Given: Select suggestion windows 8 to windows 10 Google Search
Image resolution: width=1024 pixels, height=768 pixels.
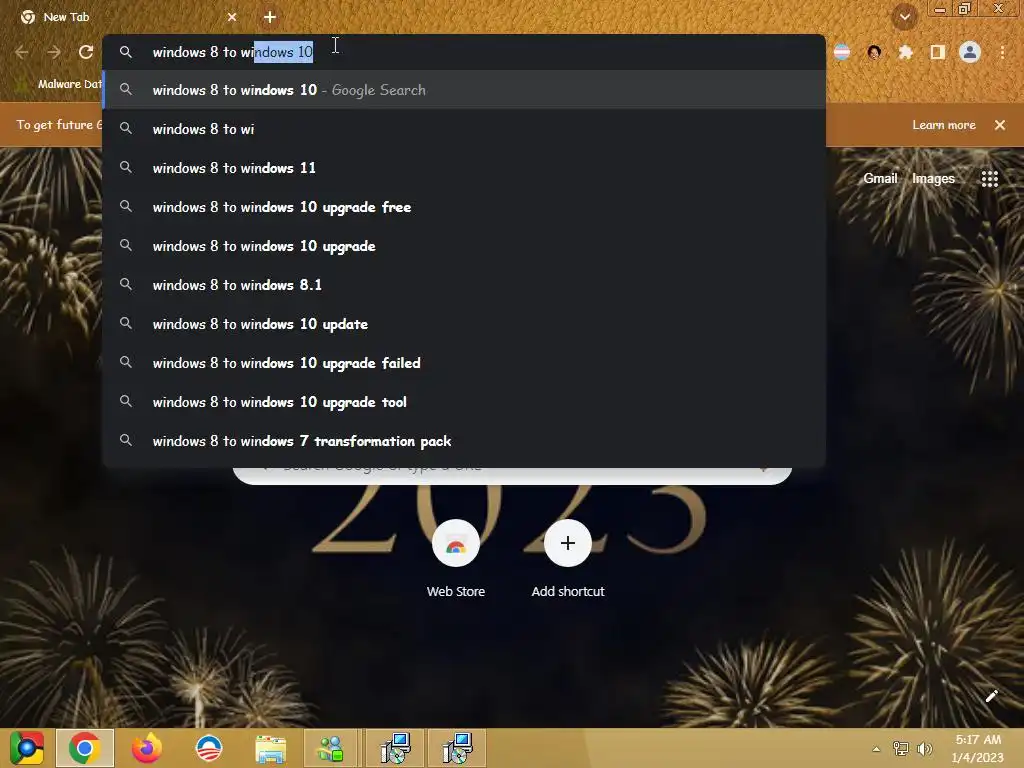Looking at the screenshot, I should 464,90.
